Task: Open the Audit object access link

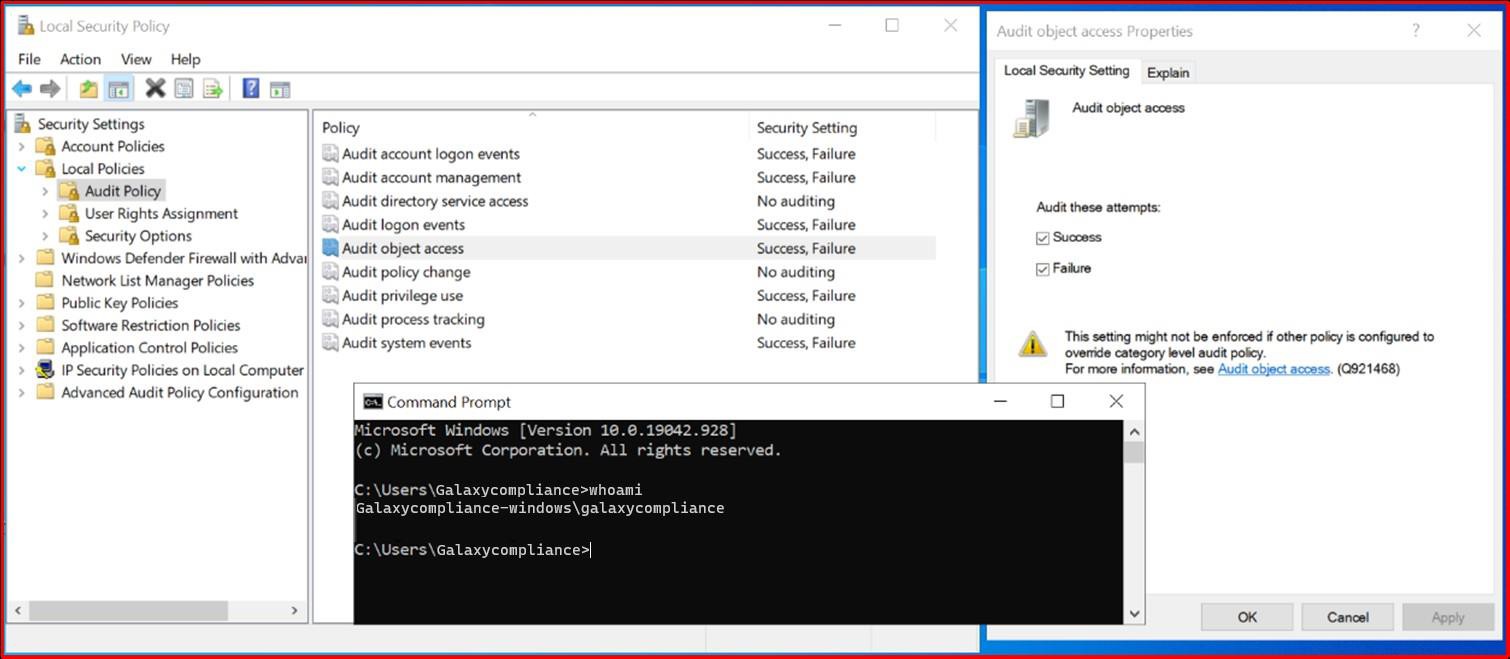Action: (1274, 369)
